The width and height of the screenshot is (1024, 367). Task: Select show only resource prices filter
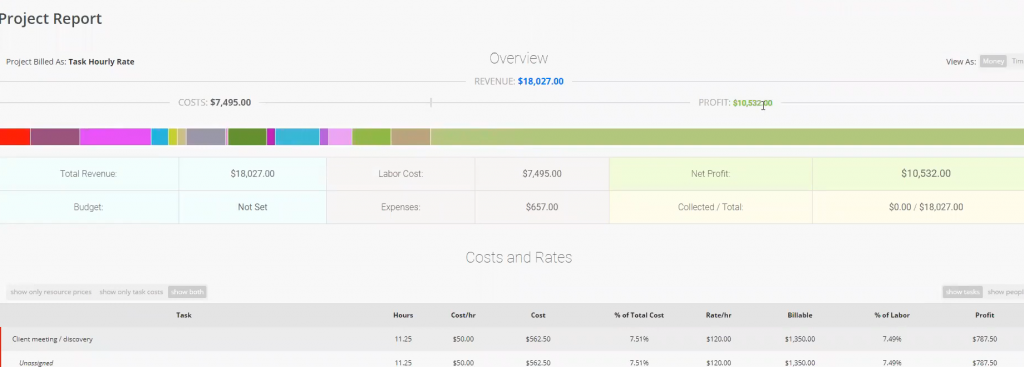click(x=51, y=292)
